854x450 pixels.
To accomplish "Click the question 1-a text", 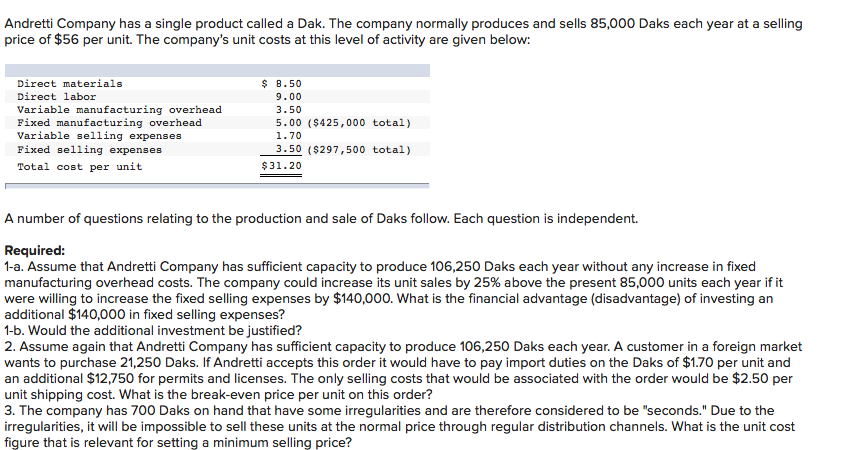I will pos(394,290).
